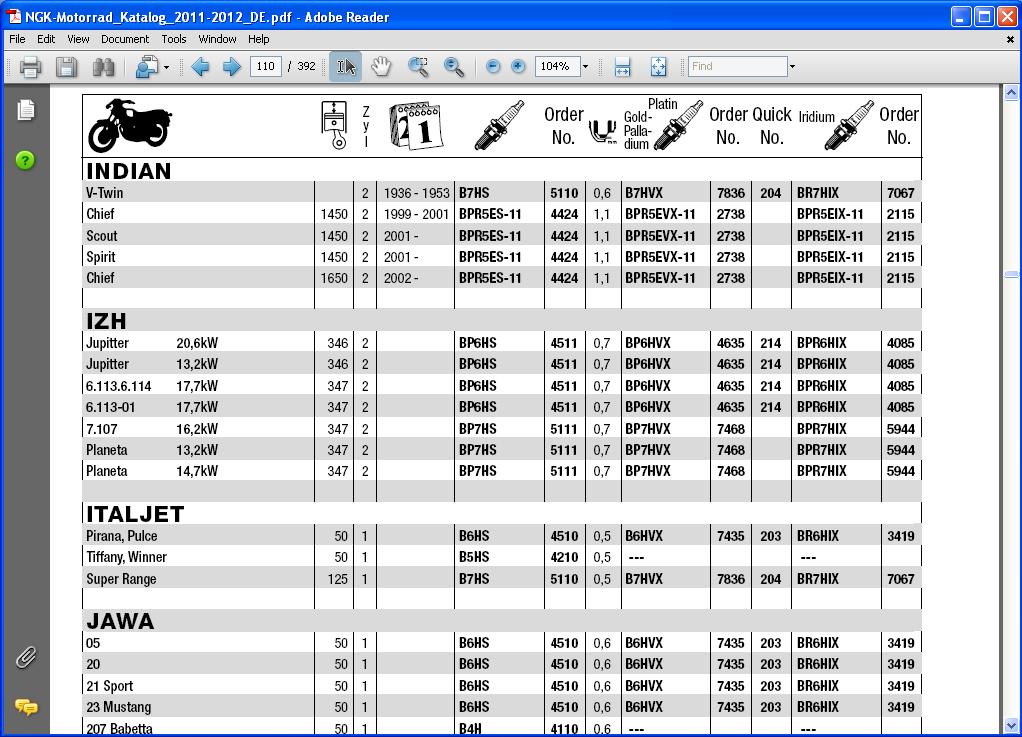Click the JAWA section heading

pyautogui.click(x=120, y=621)
